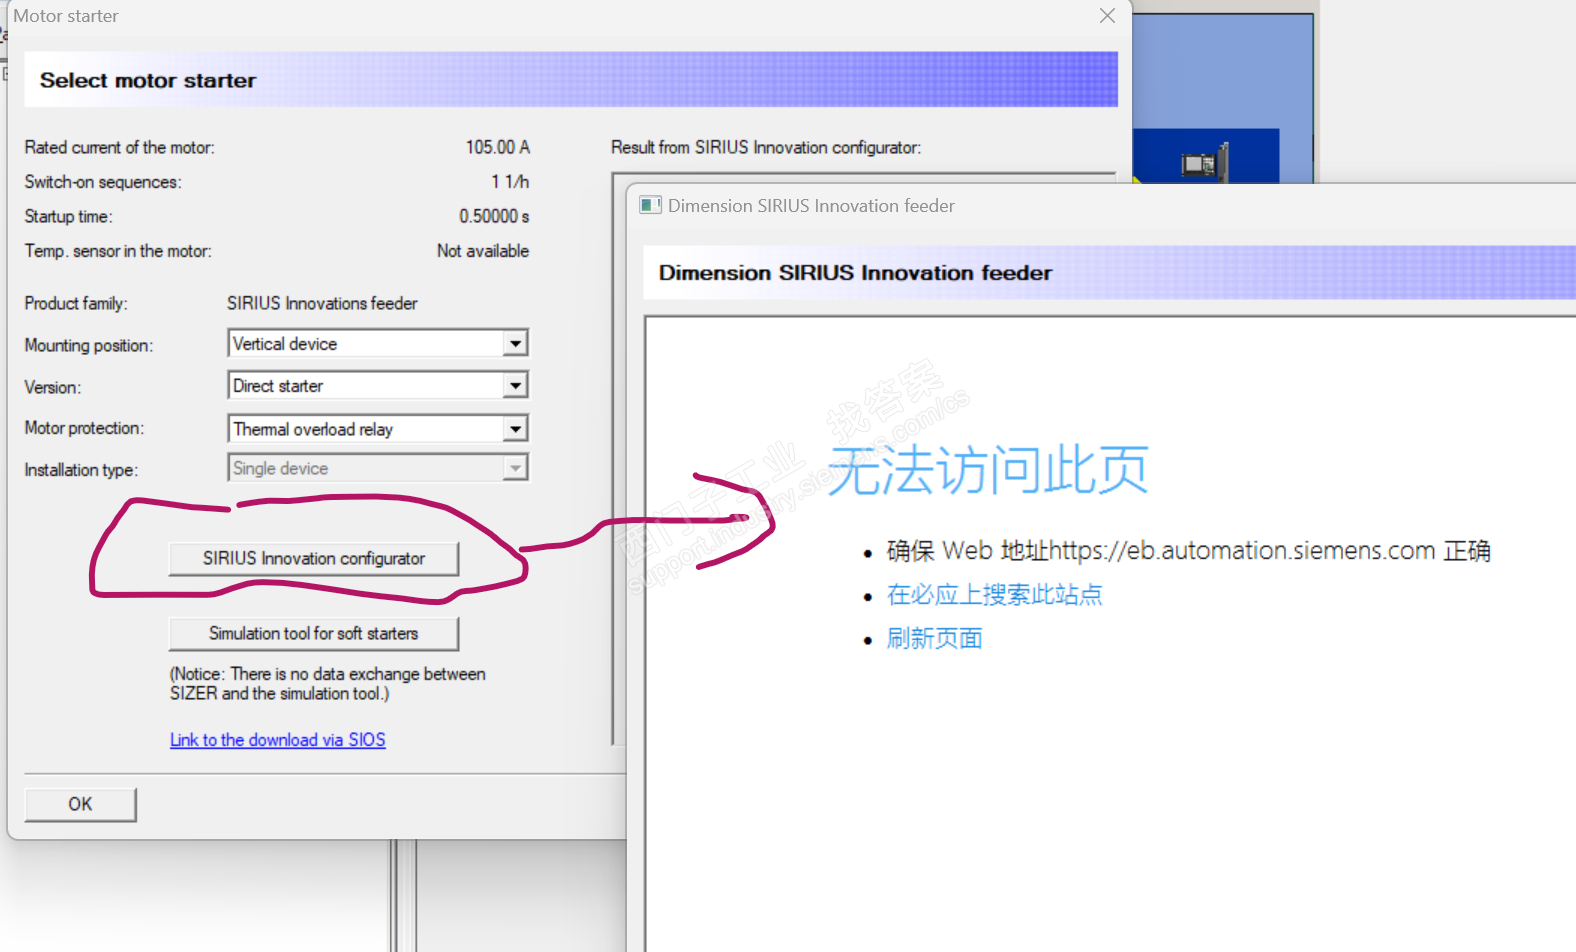Close the Motor starter dialog

(1107, 16)
